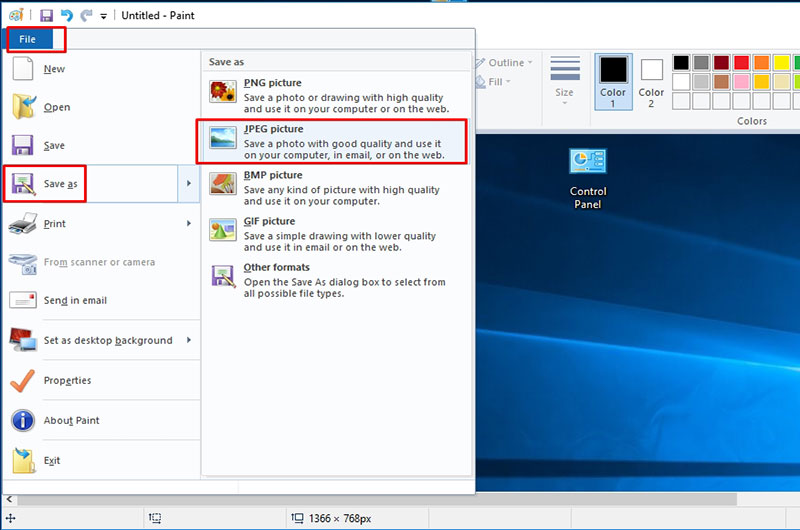Click the Control Panel icon on the canvas

[x=588, y=179]
